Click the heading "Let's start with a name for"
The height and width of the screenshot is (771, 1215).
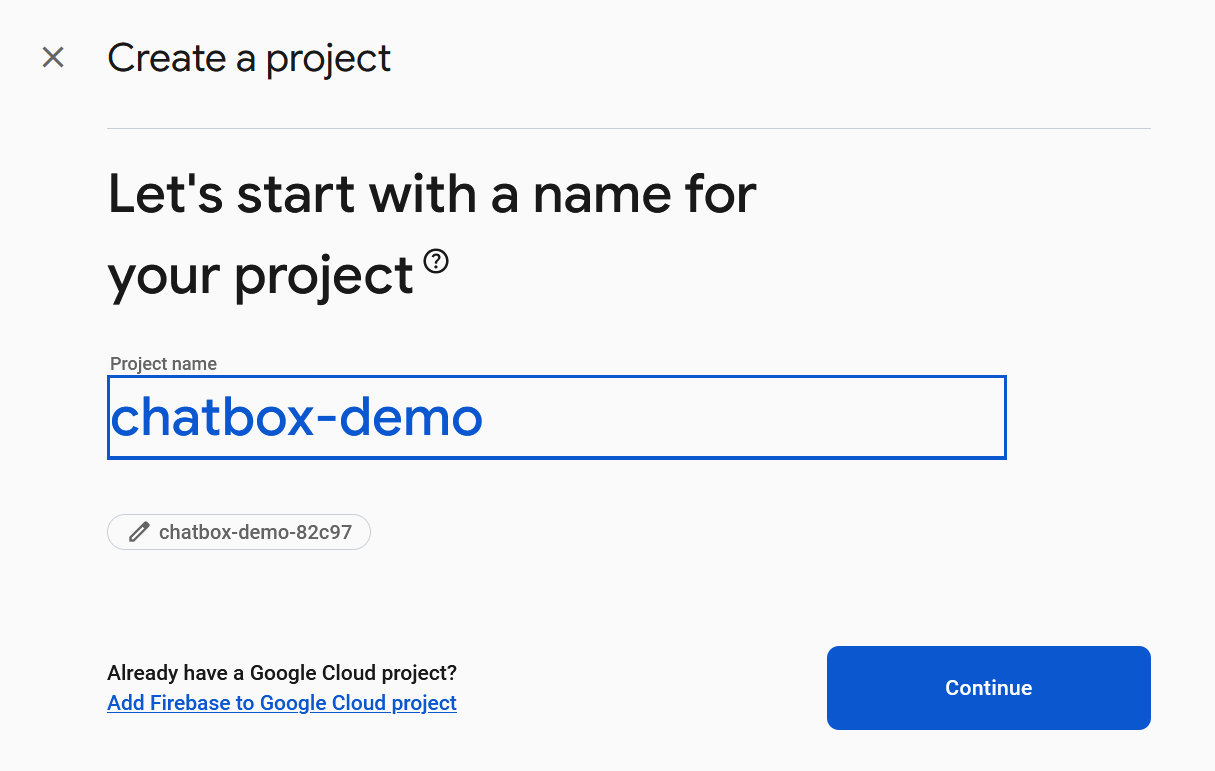pyautogui.click(x=432, y=194)
